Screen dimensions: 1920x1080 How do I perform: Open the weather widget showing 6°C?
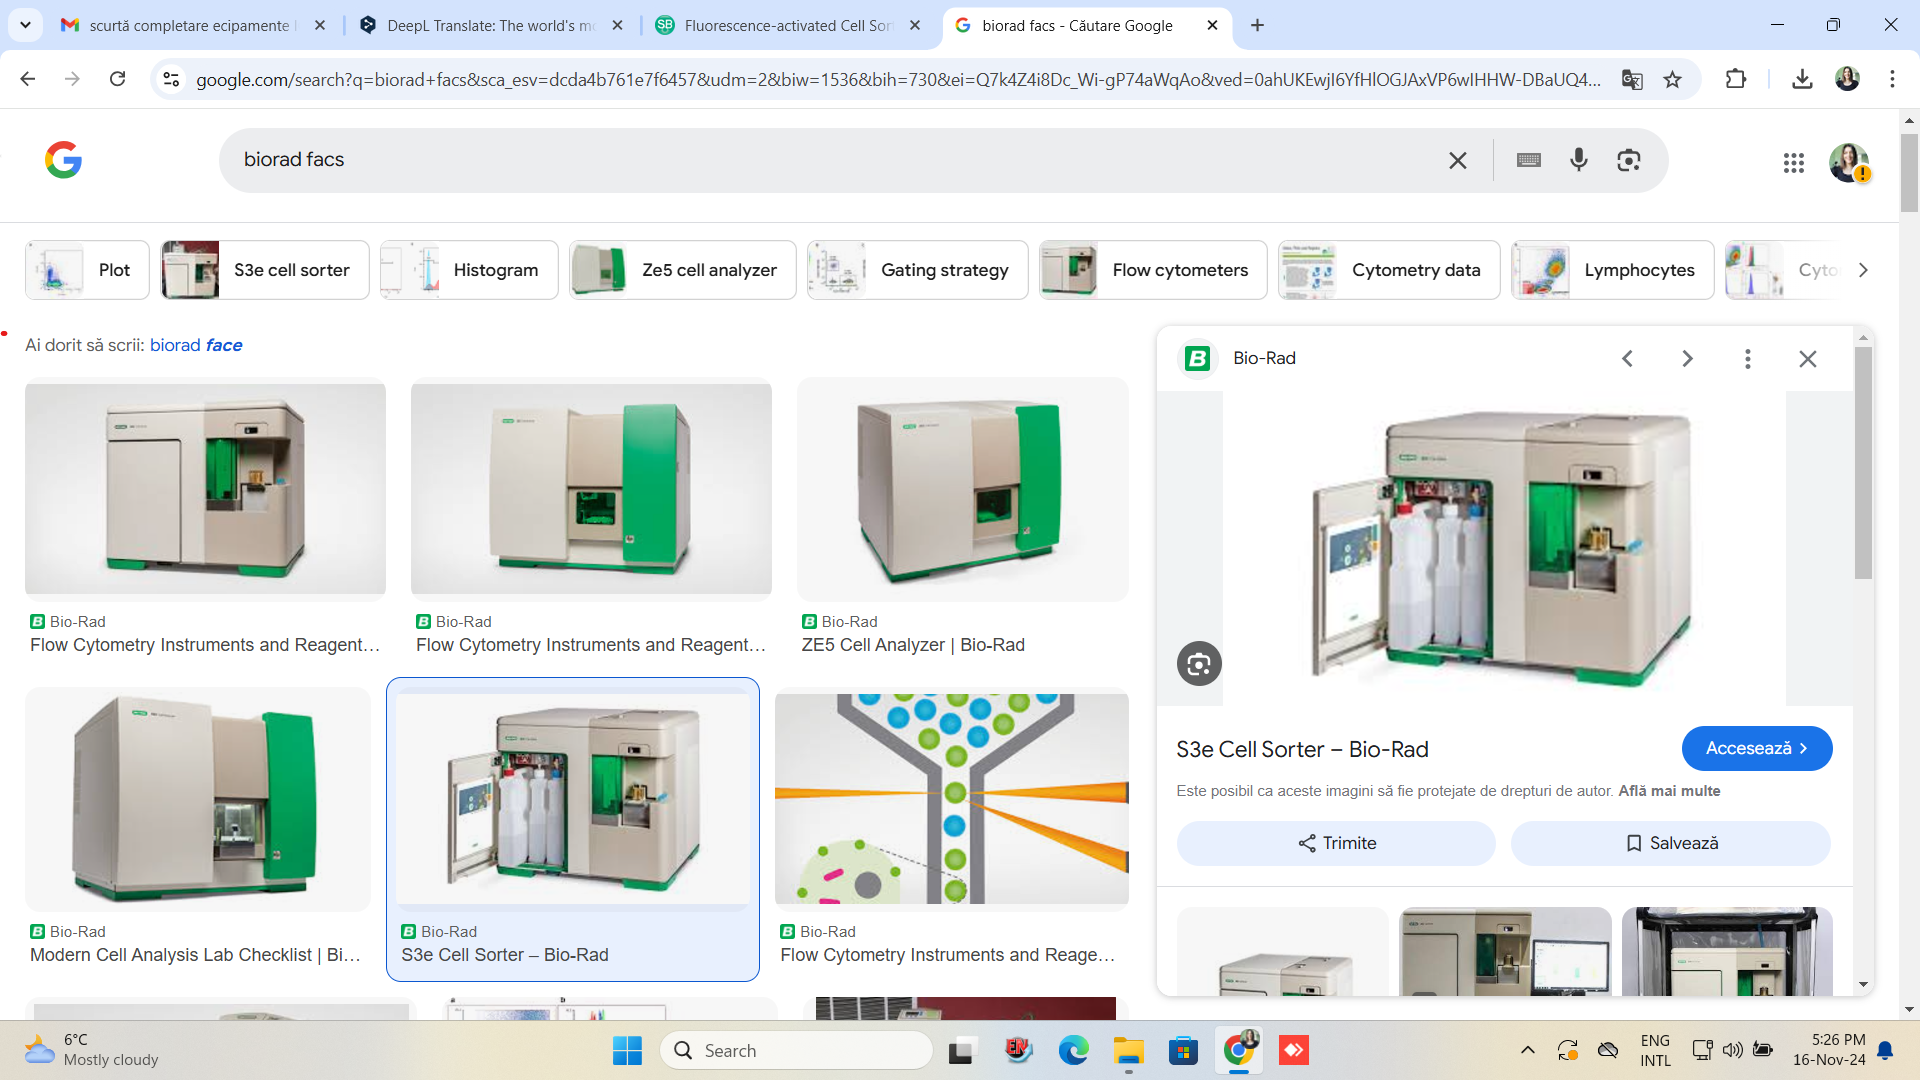click(x=92, y=1050)
